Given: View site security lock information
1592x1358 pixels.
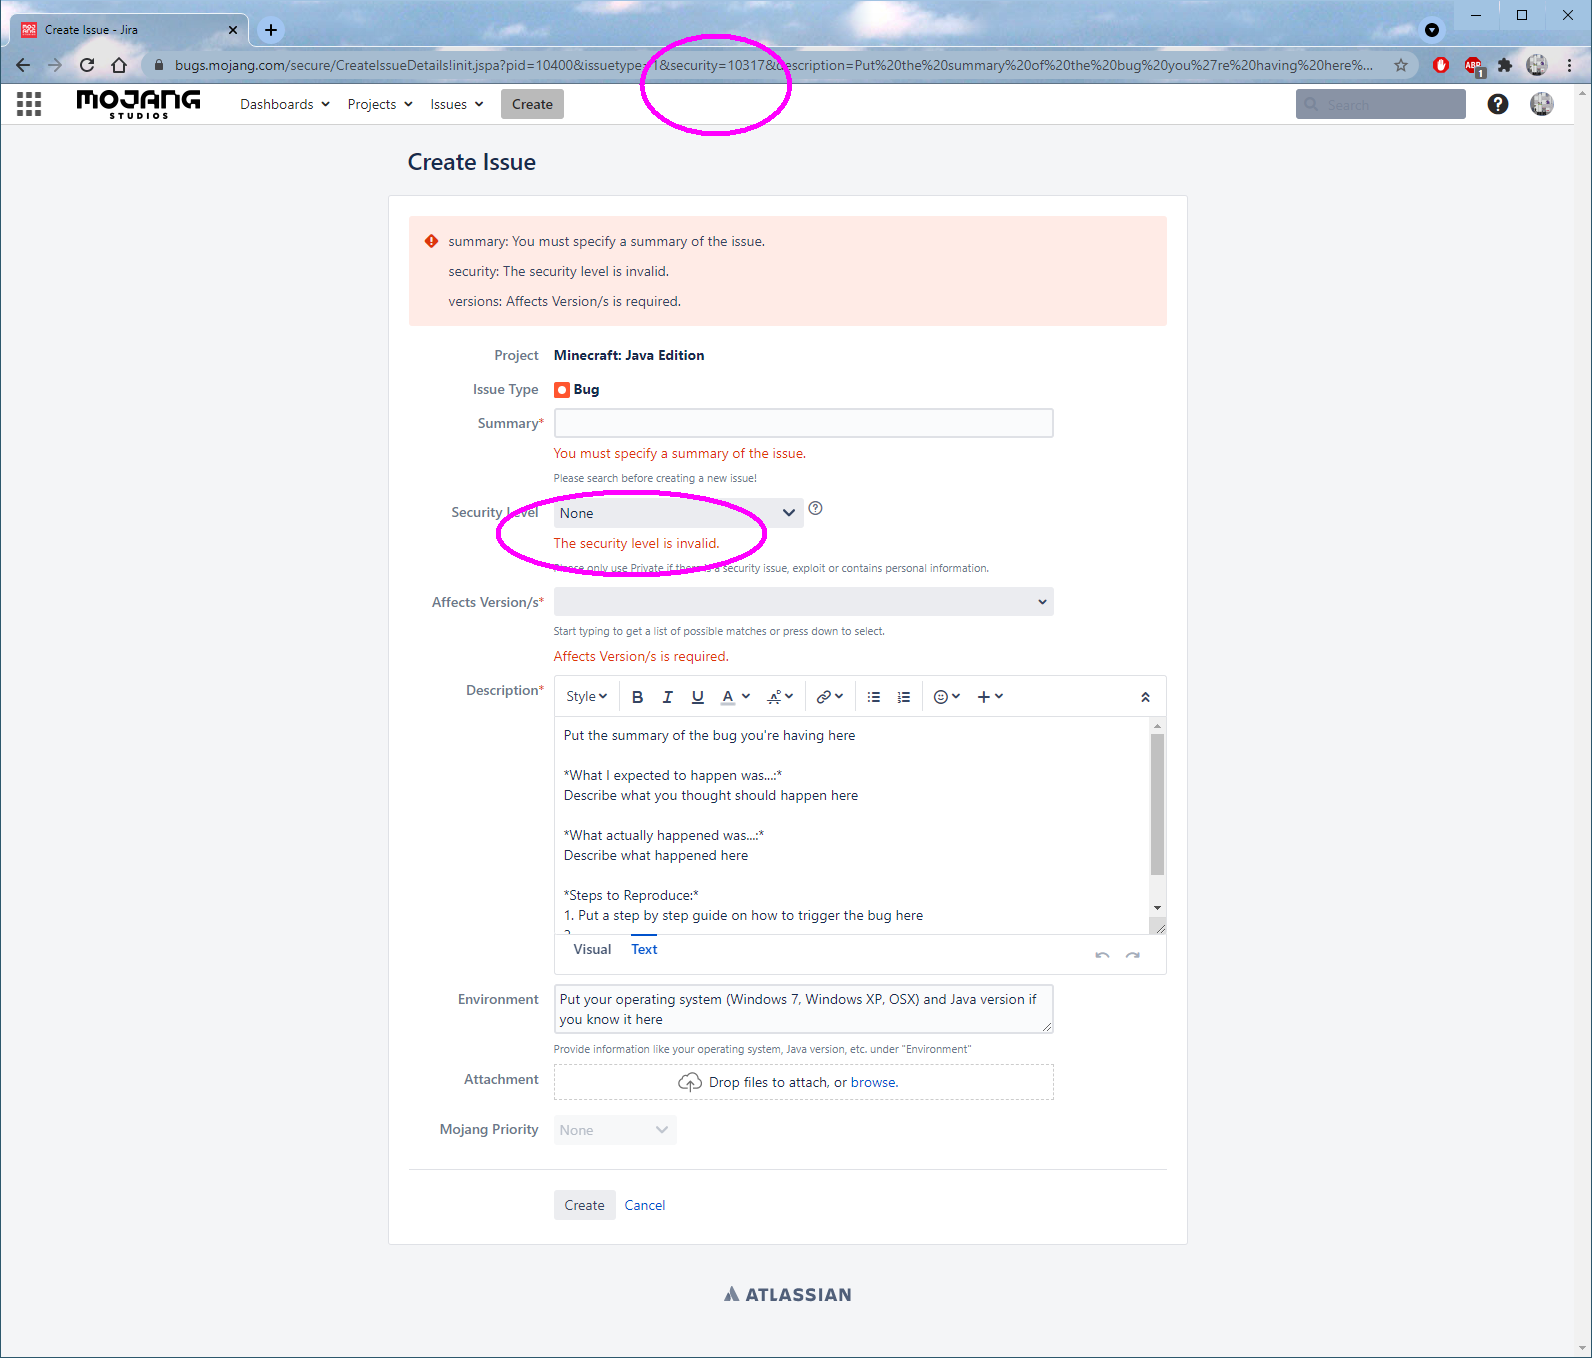Looking at the screenshot, I should point(158,65).
